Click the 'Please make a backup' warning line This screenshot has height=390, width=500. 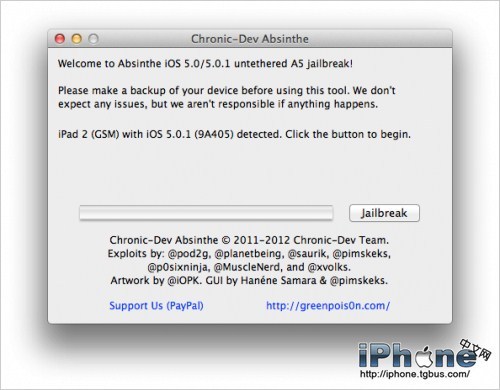[x=227, y=90]
